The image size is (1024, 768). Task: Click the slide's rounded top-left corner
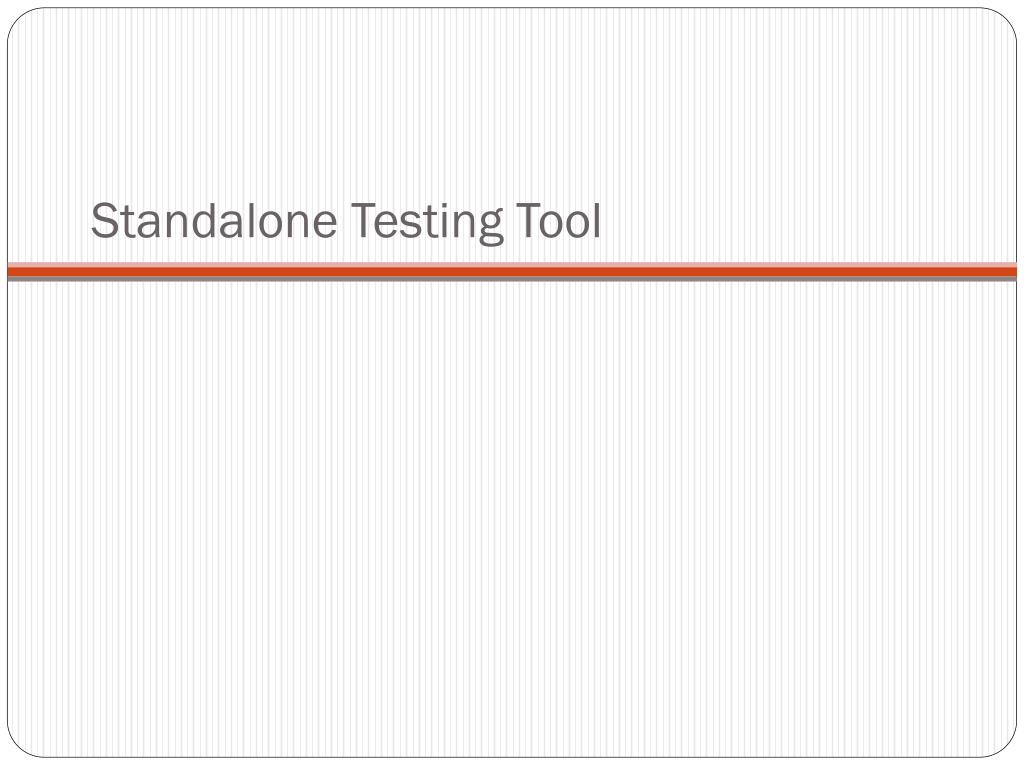click(x=19, y=19)
